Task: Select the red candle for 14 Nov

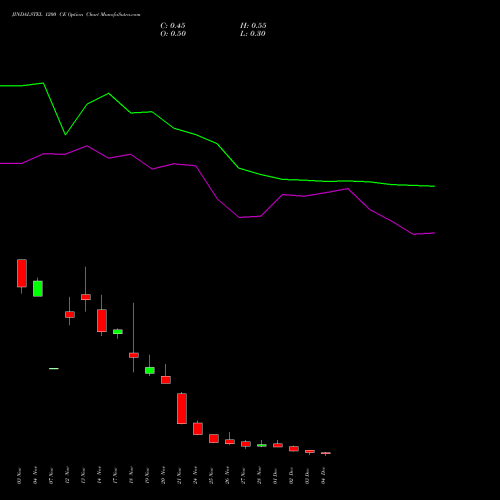Action: pyautogui.click(x=102, y=320)
